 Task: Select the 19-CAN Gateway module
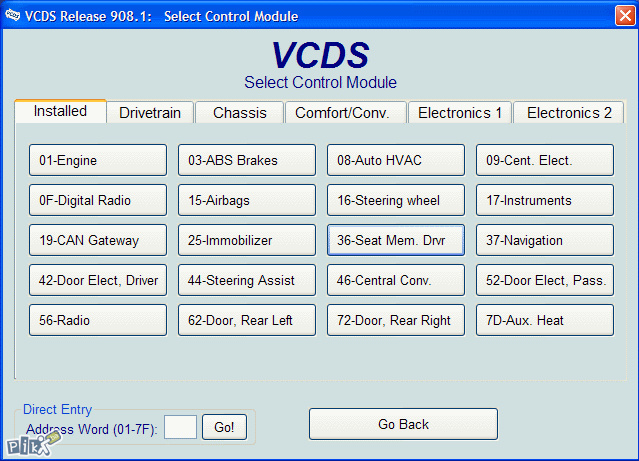(98, 240)
